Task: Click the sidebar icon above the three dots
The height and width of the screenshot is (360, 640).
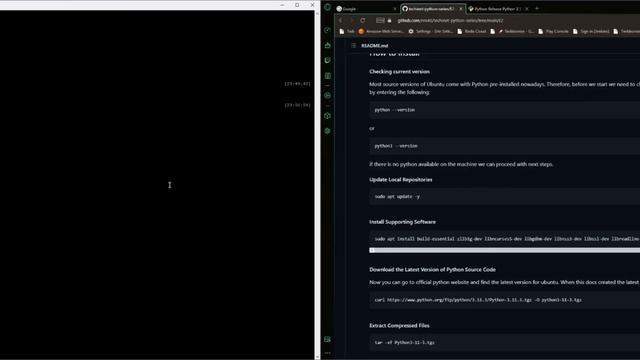Action: (x=327, y=339)
